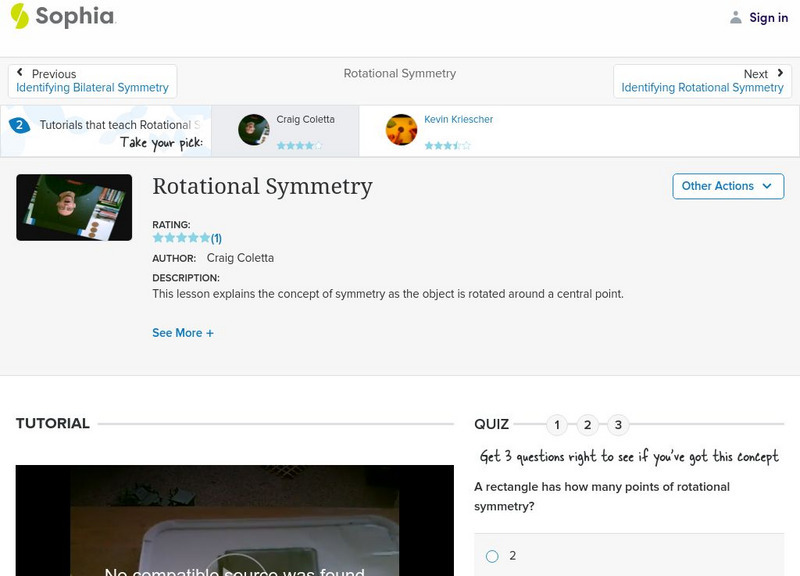The width and height of the screenshot is (800, 576).
Task: Select the radio button for answer 2
Action: 492,556
